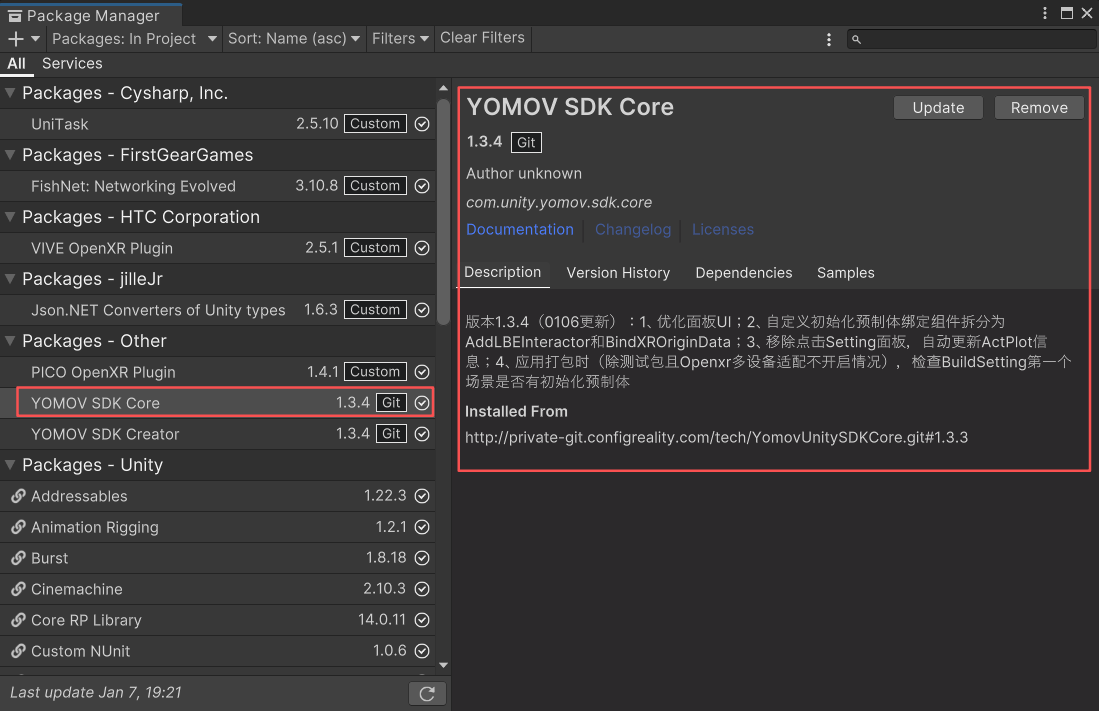The image size is (1099, 711).
Task: Select the All tab
Action: coord(16,64)
